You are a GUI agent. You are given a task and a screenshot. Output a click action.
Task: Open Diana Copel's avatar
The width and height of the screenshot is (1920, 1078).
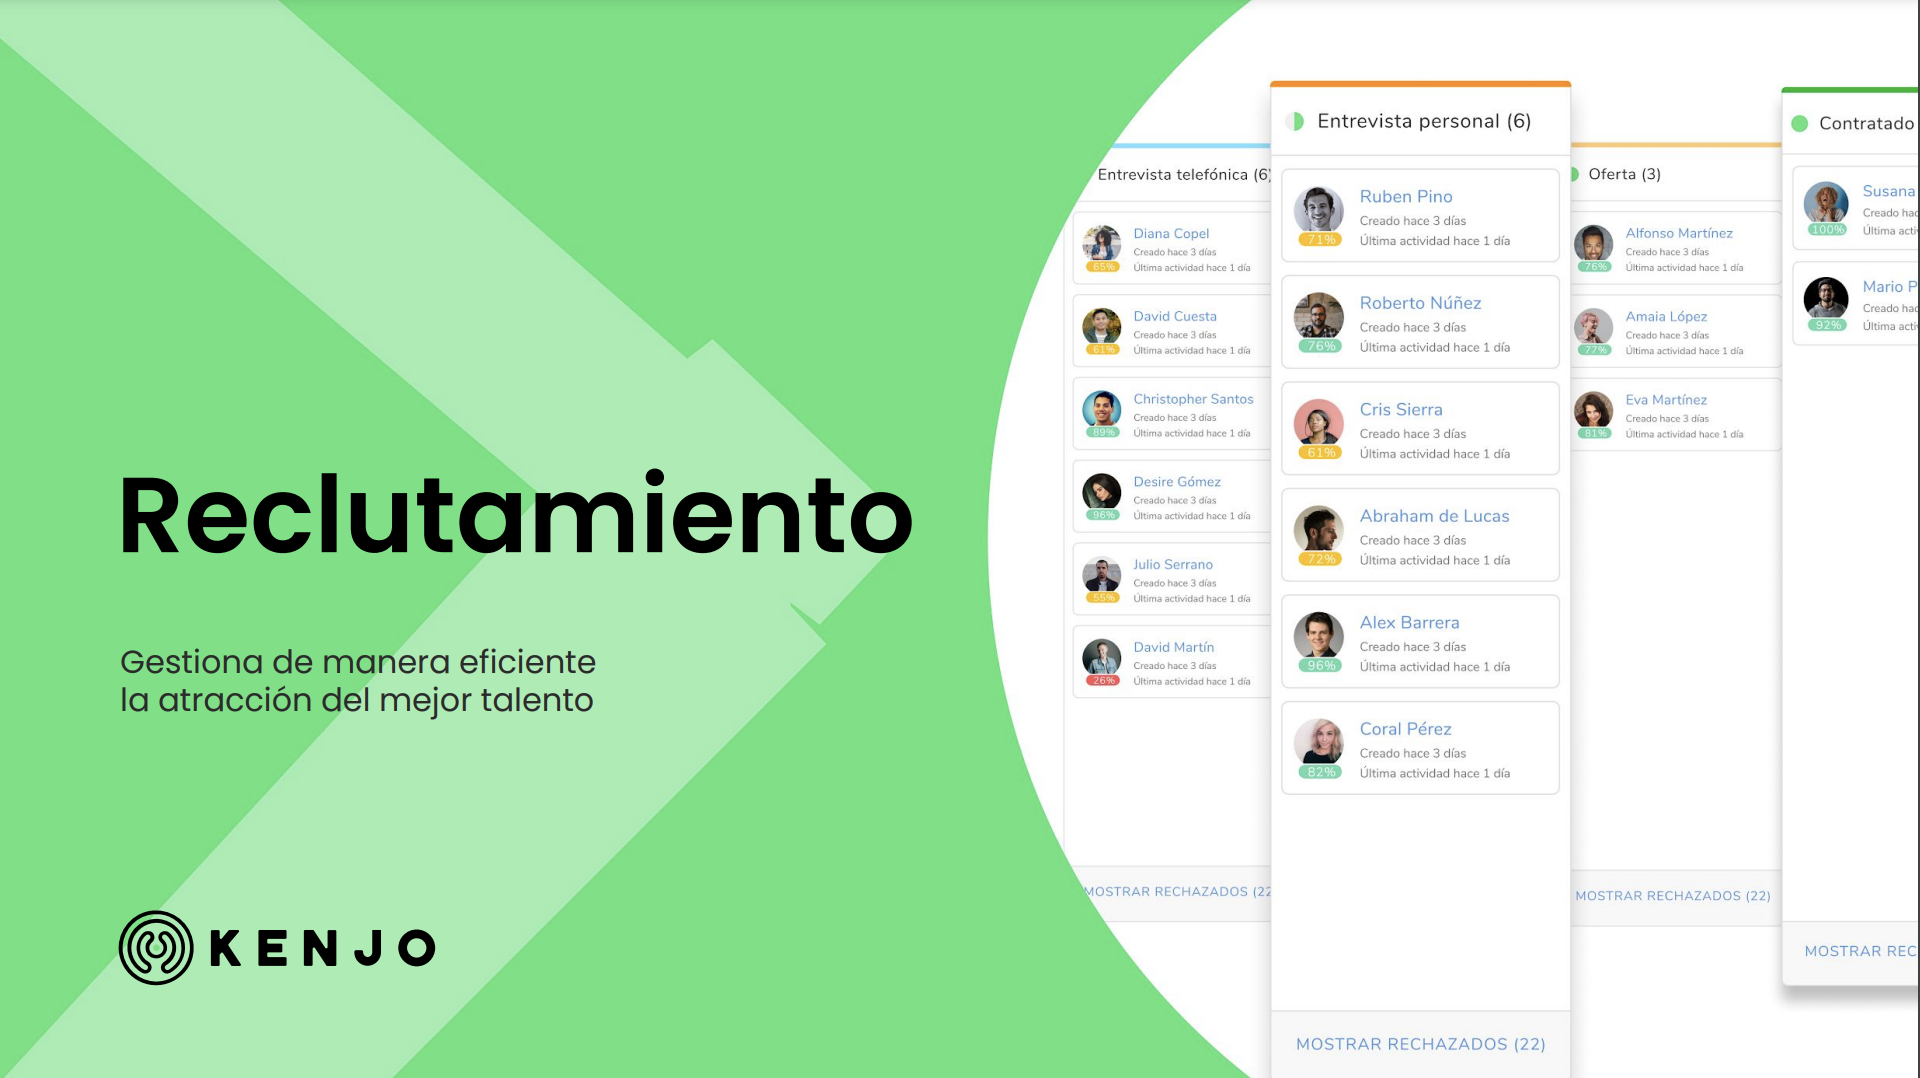[x=1102, y=244]
